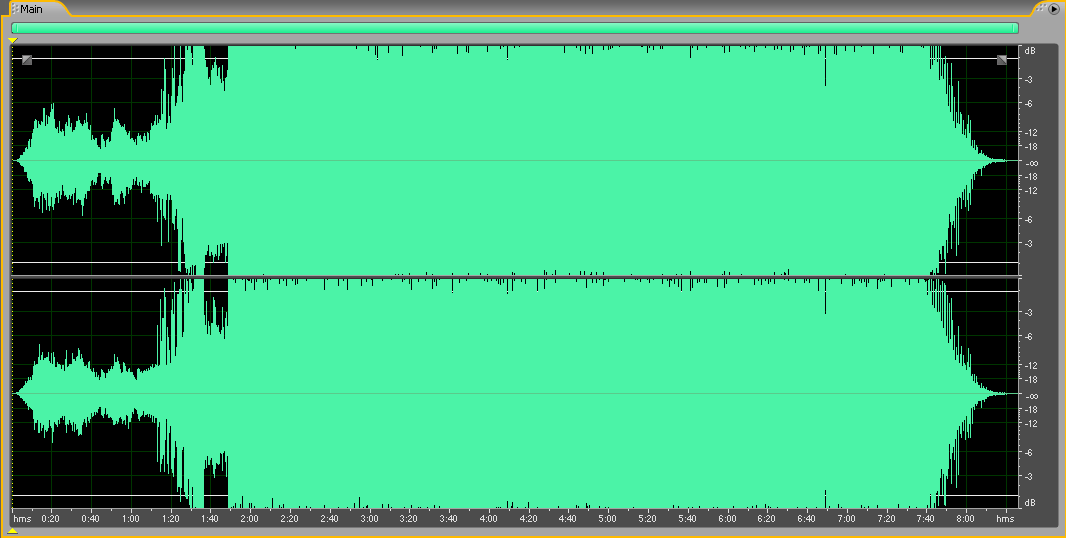Image resolution: width=1066 pixels, height=538 pixels.
Task: Click the bottom dB label on amplitude scale
Action: pyautogui.click(x=1029, y=502)
